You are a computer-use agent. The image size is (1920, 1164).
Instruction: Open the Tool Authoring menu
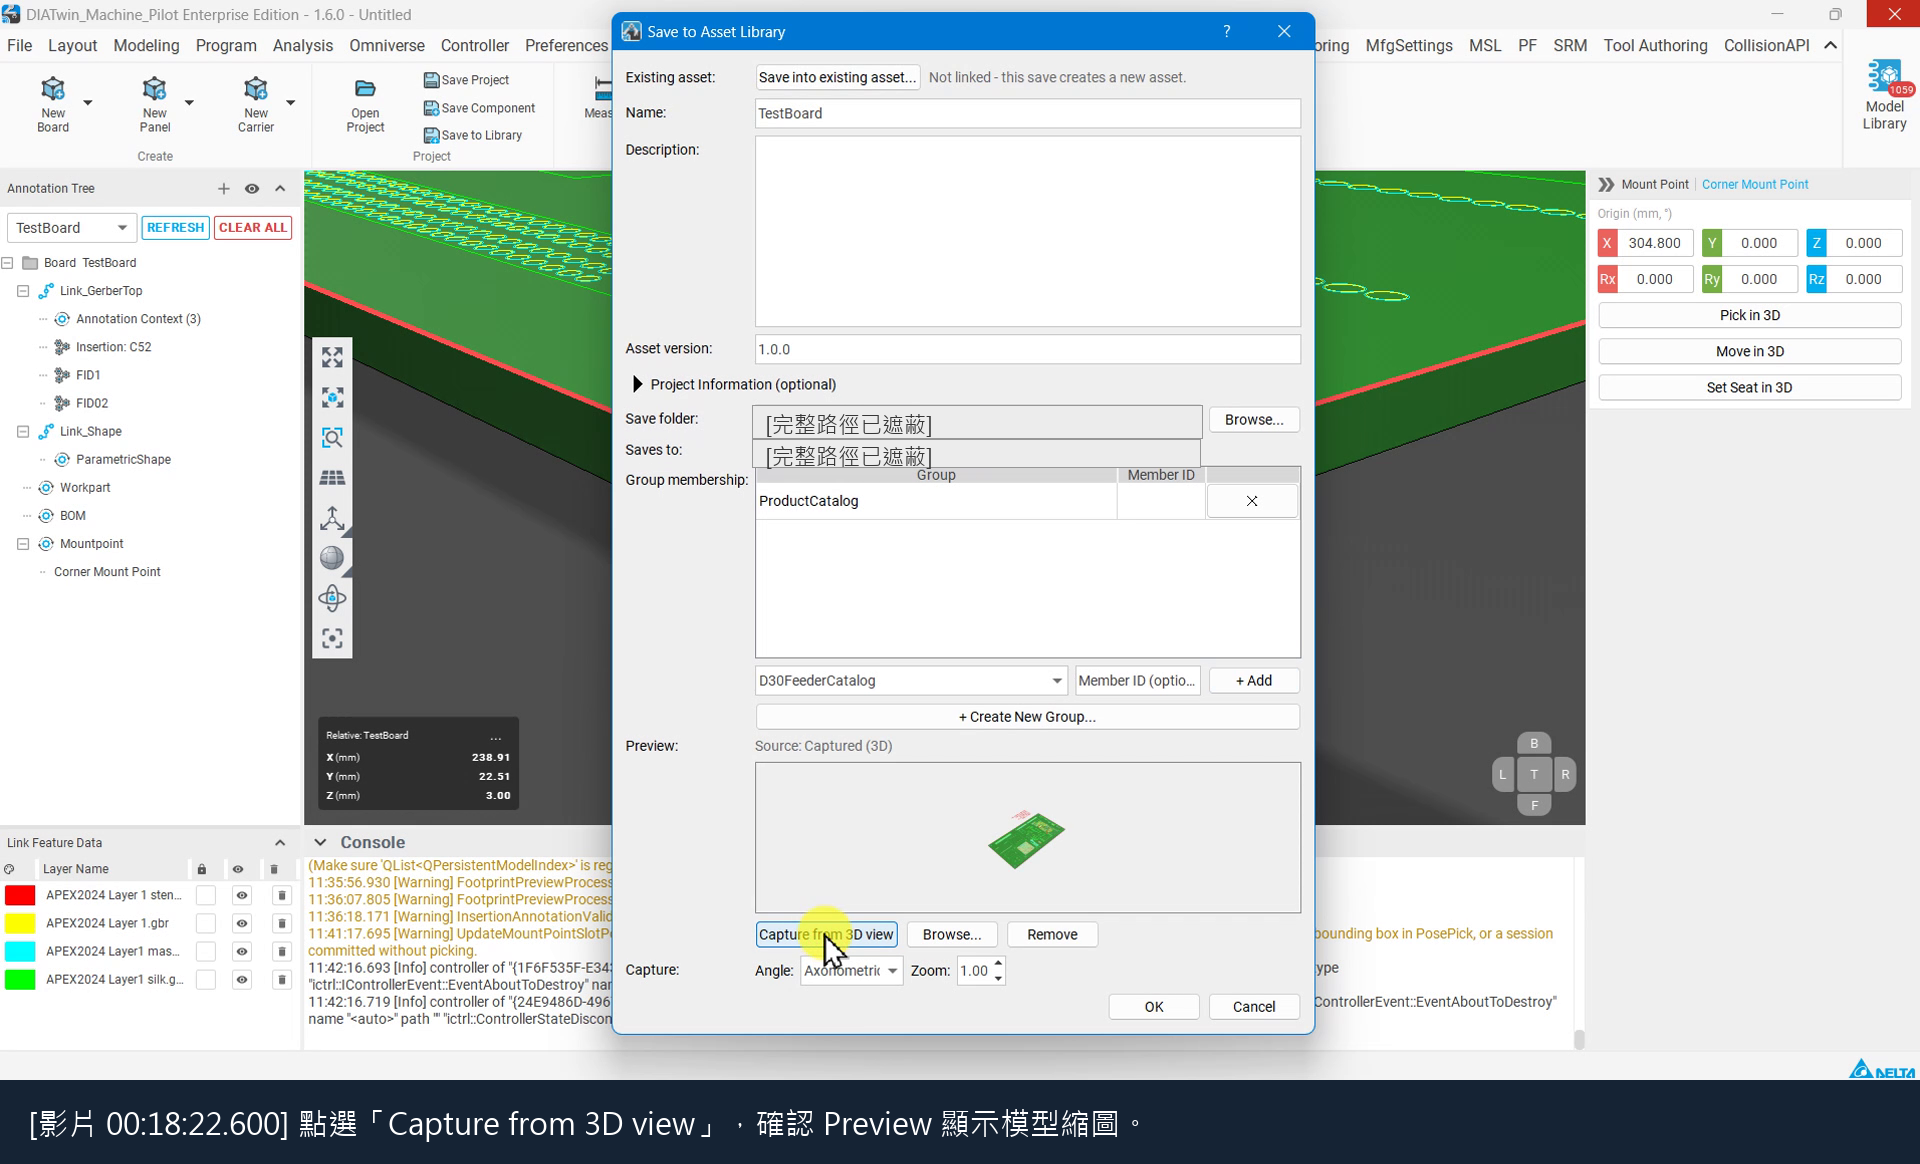click(1655, 45)
